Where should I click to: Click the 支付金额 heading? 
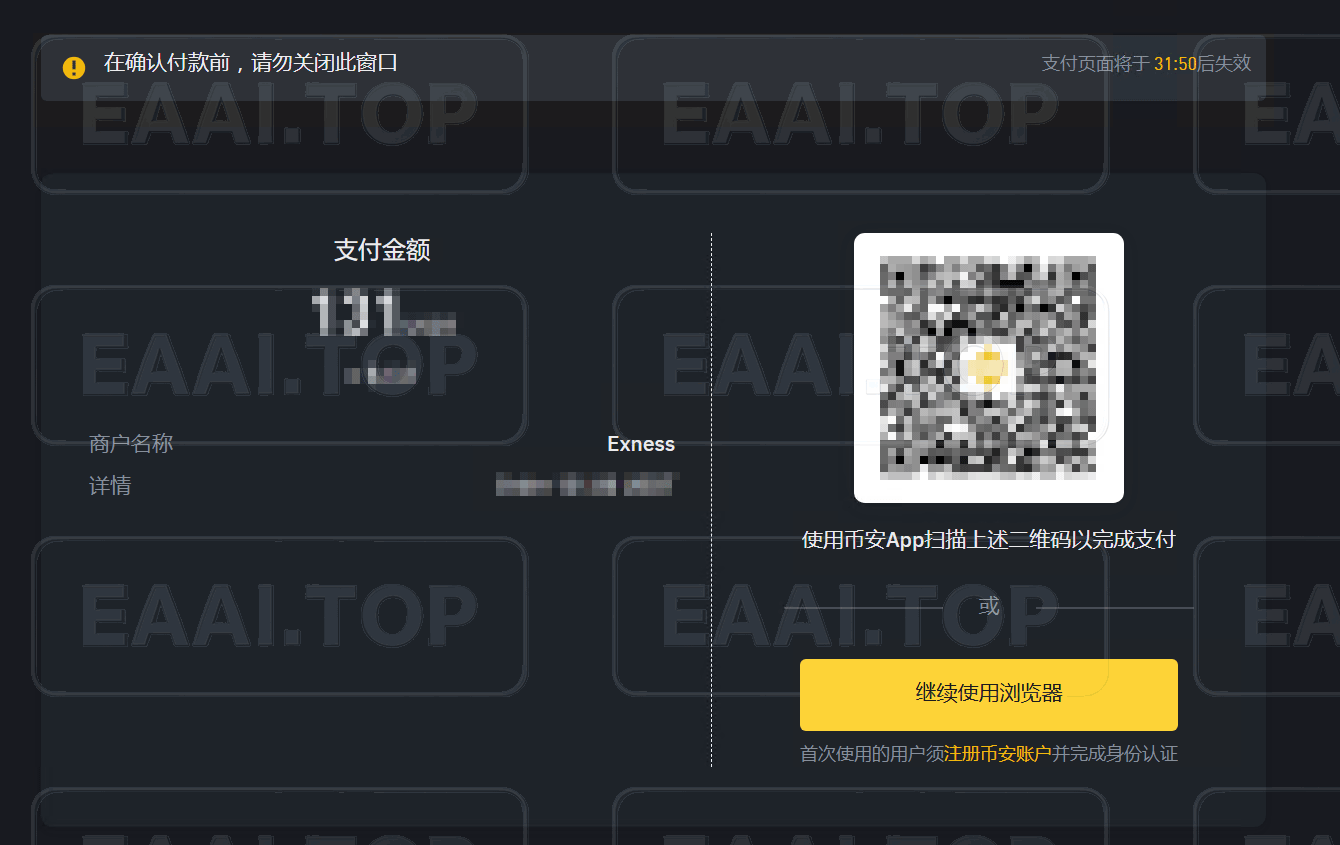(x=382, y=250)
